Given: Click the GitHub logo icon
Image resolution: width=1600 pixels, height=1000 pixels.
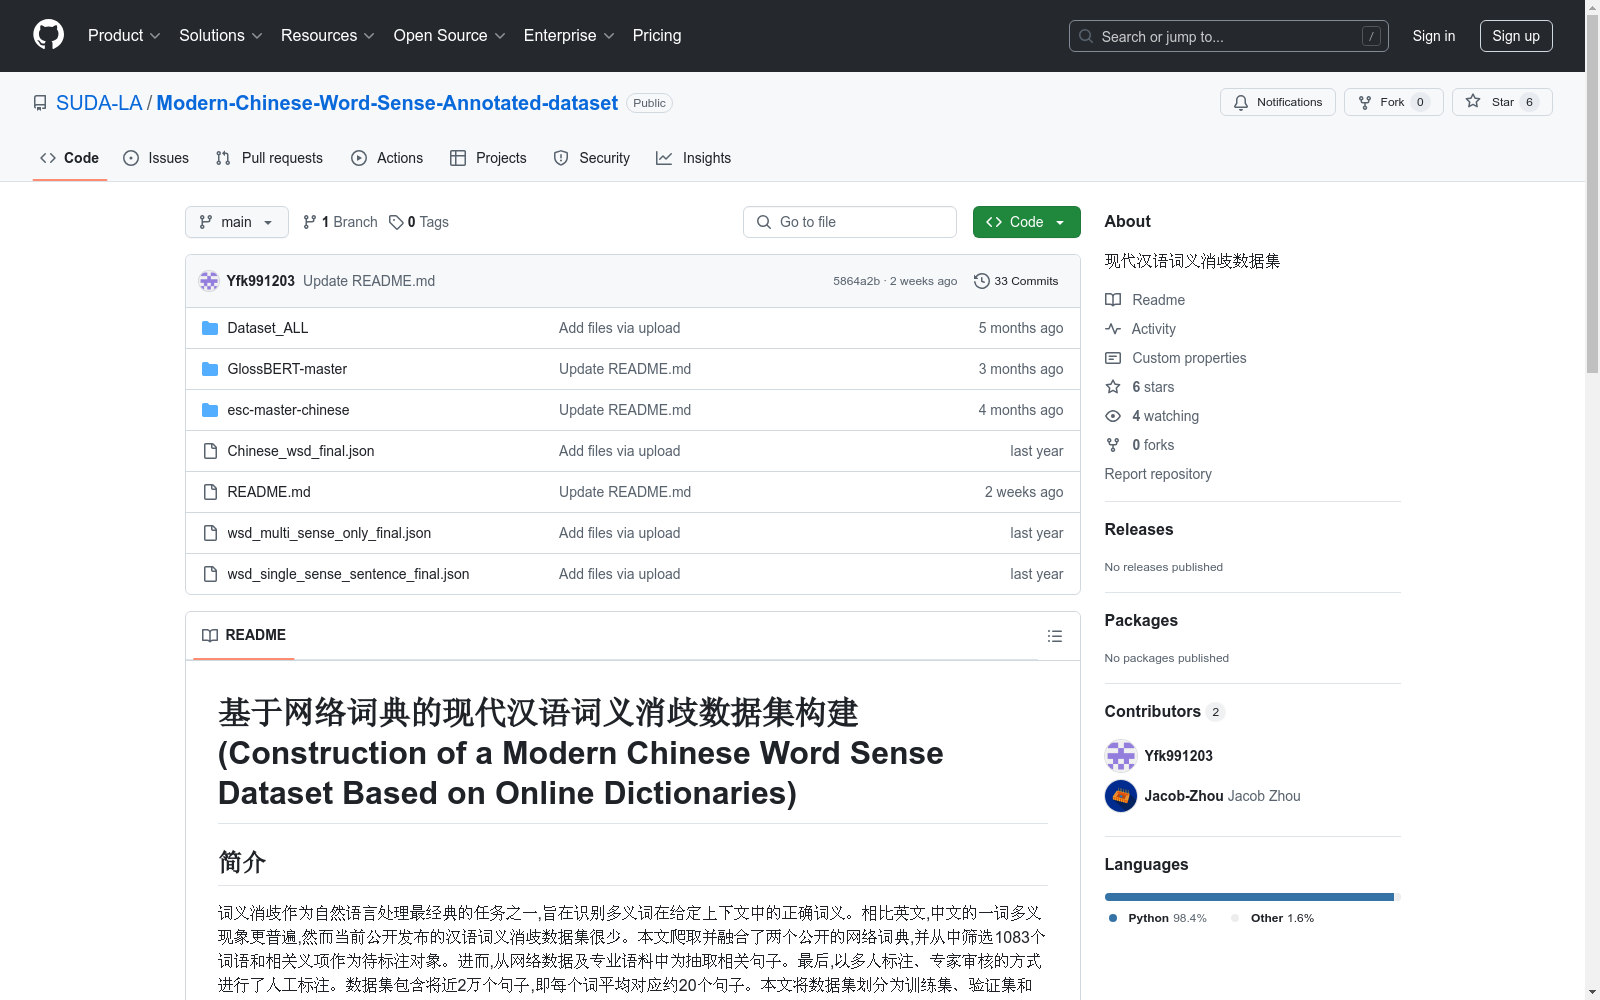Looking at the screenshot, I should [48, 35].
